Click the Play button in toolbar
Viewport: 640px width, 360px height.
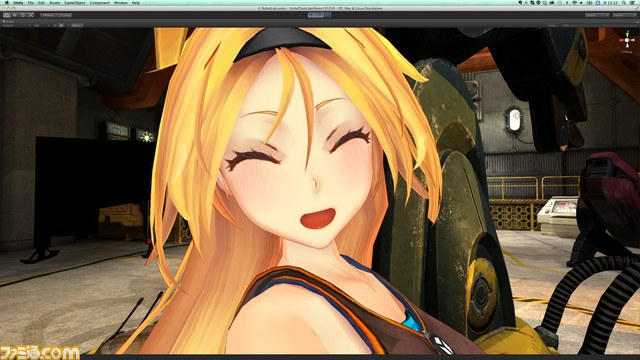tap(311, 15)
